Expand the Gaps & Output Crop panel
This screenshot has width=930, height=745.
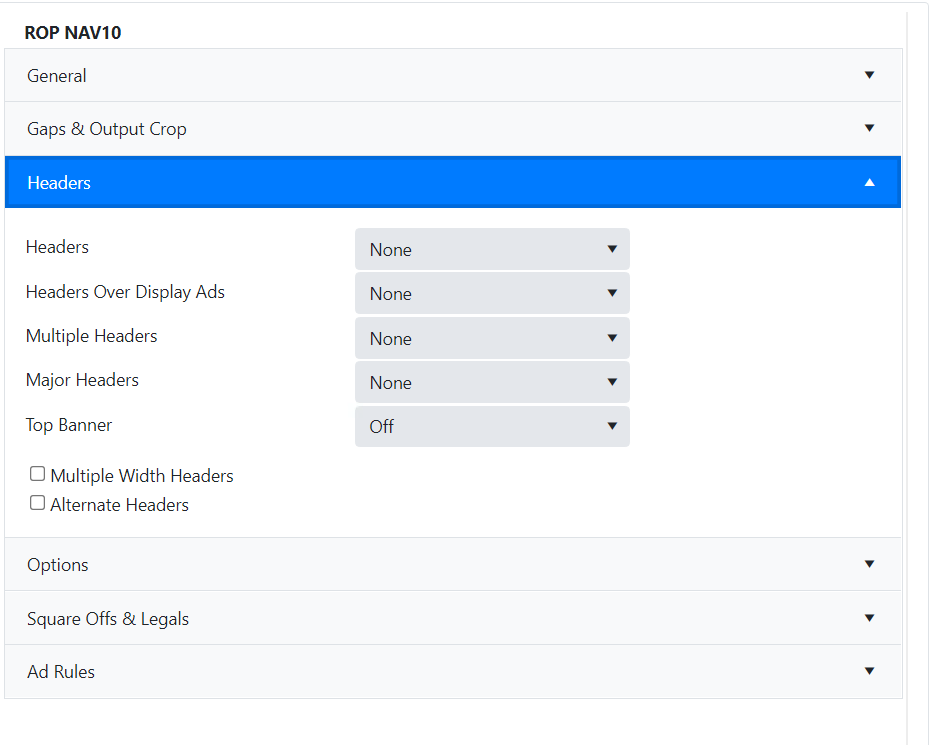pyautogui.click(x=107, y=129)
